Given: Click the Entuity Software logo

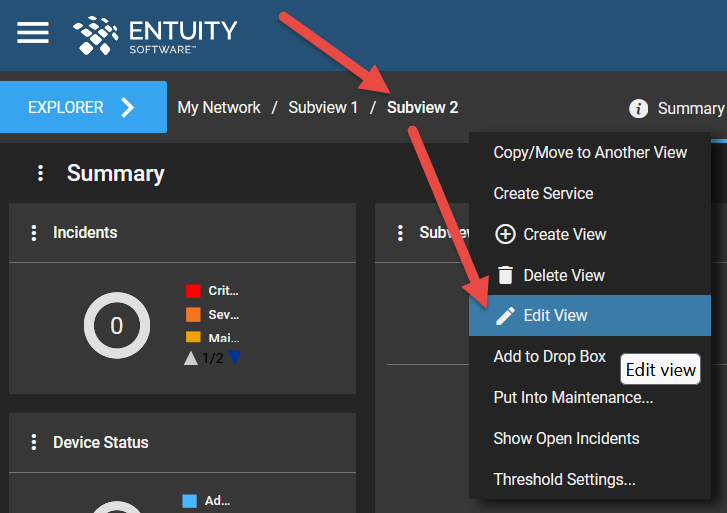Looking at the screenshot, I should point(155,35).
